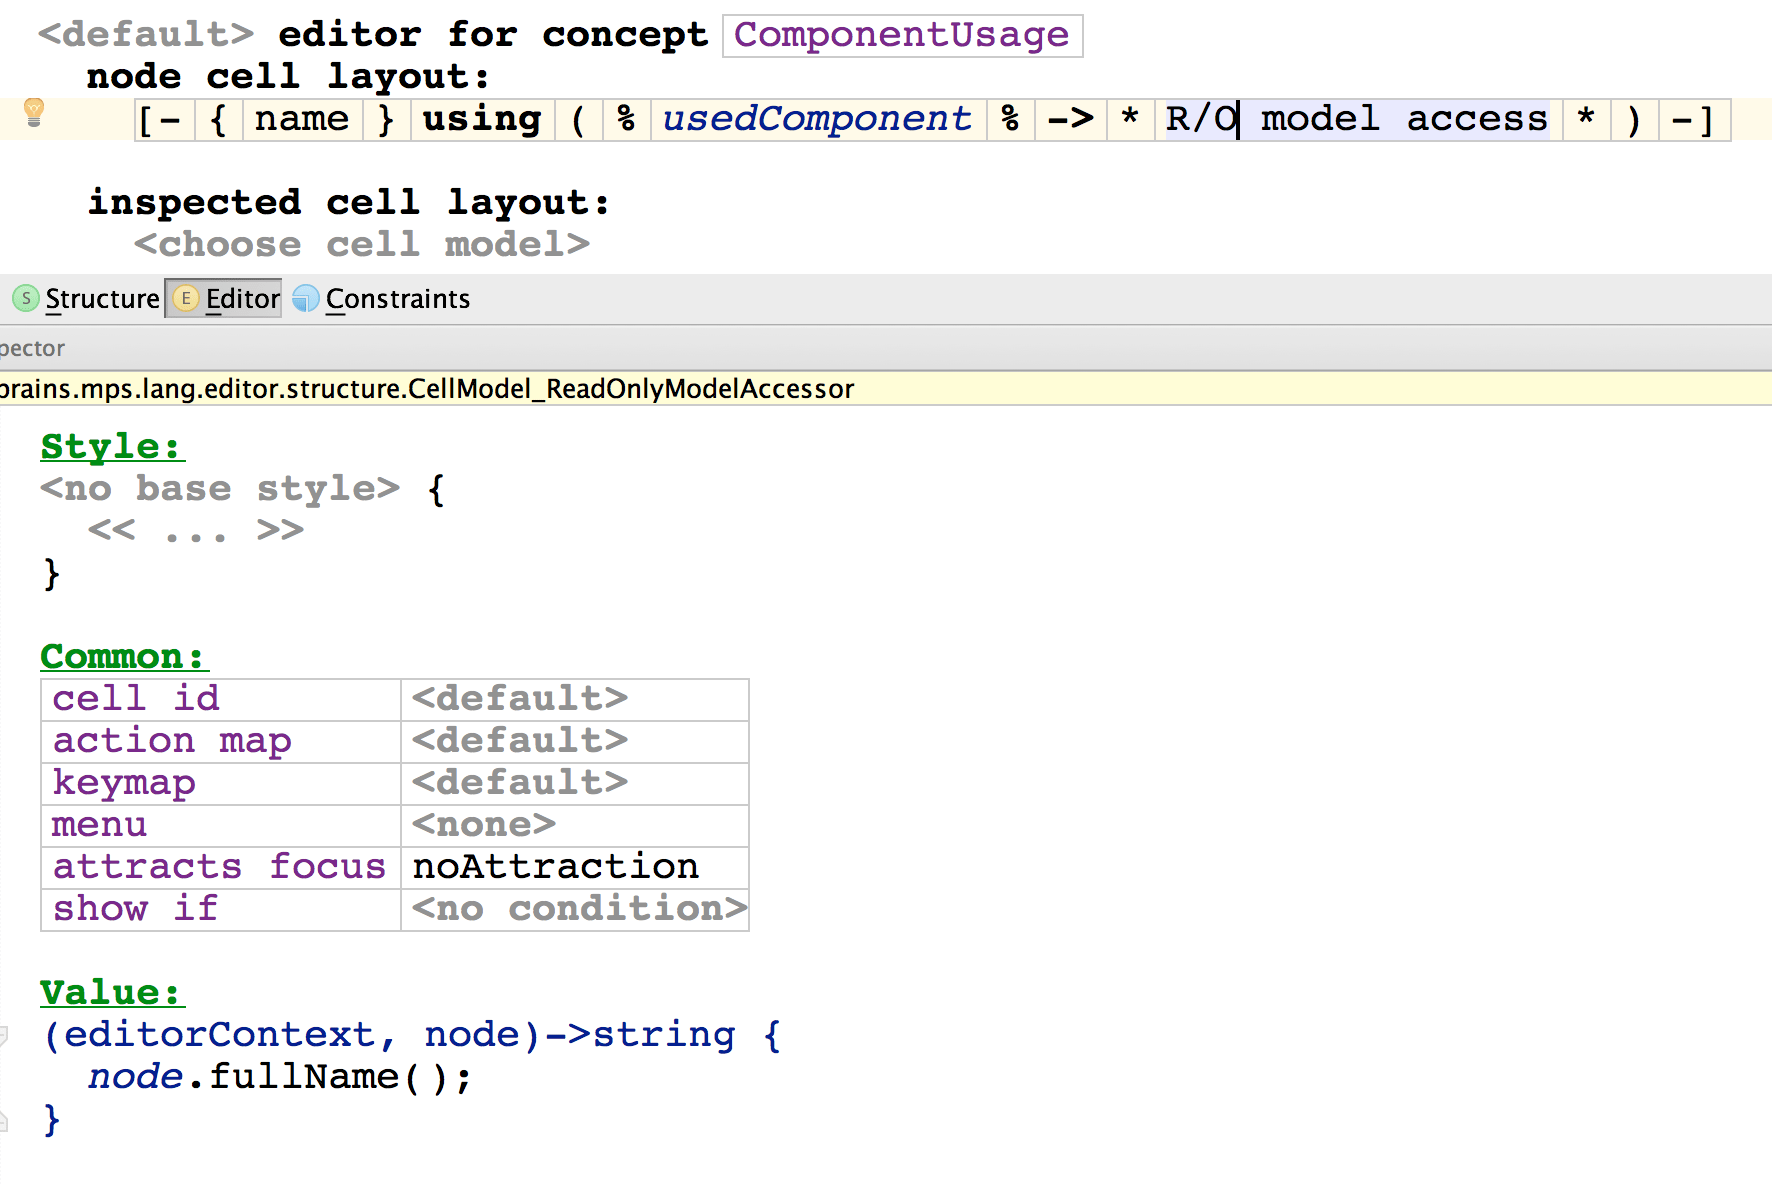
Task: Open the Constraints tab
Action: (382, 298)
